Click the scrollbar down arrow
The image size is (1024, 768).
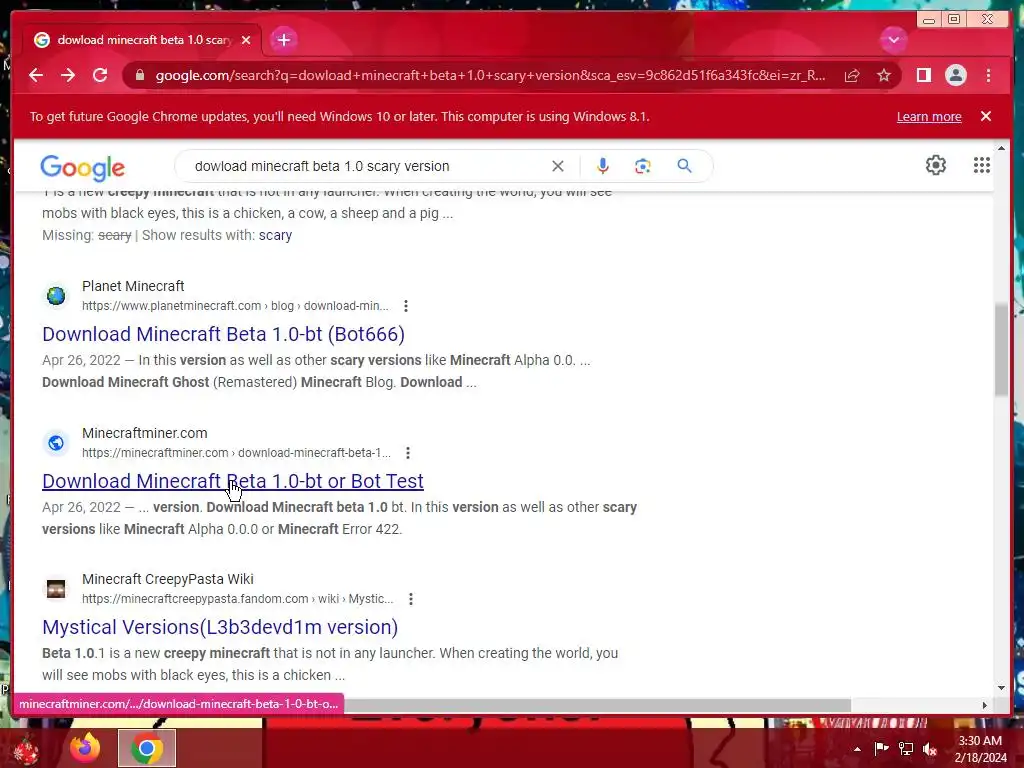coord(1001,688)
